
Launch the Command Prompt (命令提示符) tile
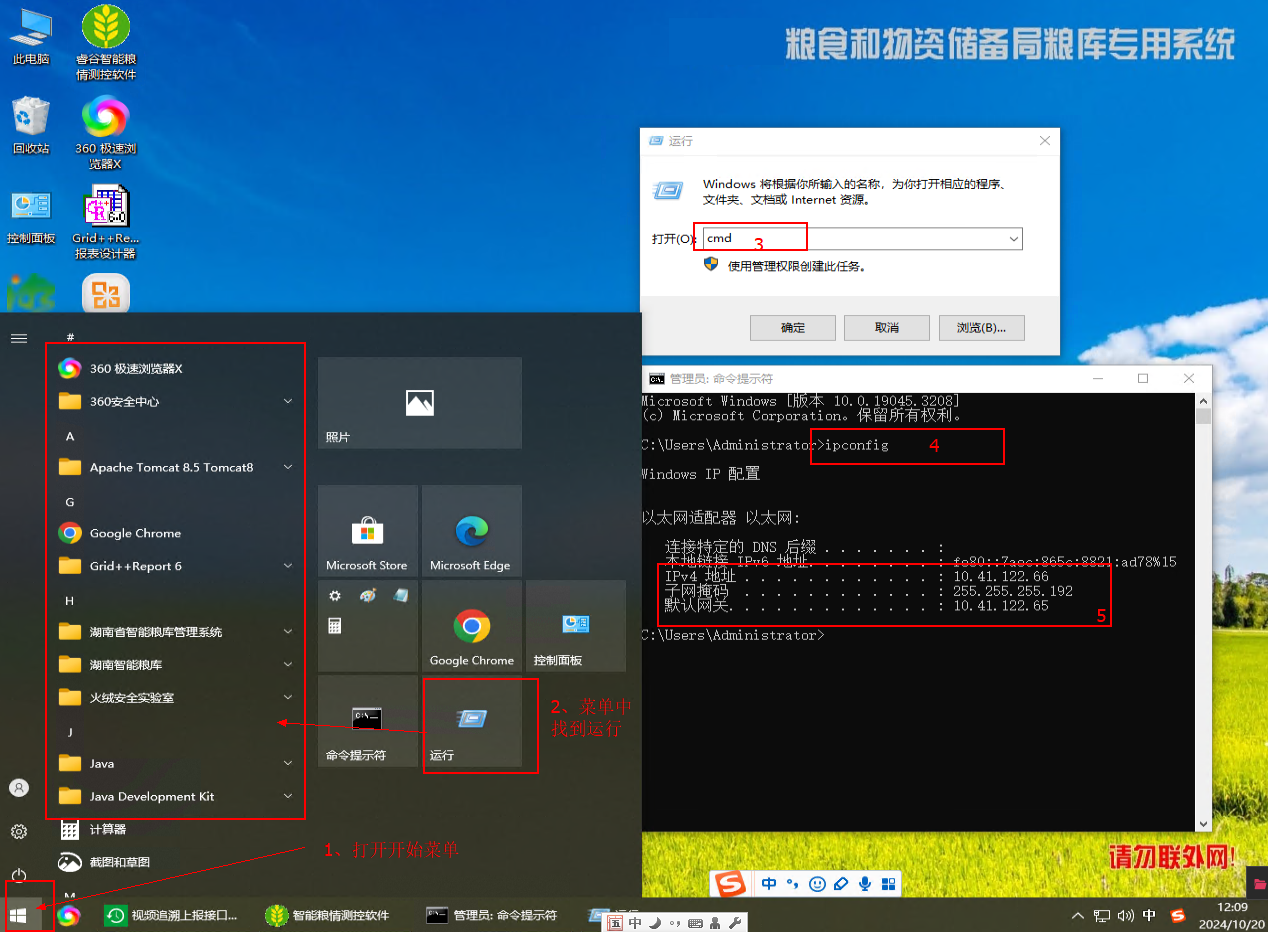[x=367, y=722]
